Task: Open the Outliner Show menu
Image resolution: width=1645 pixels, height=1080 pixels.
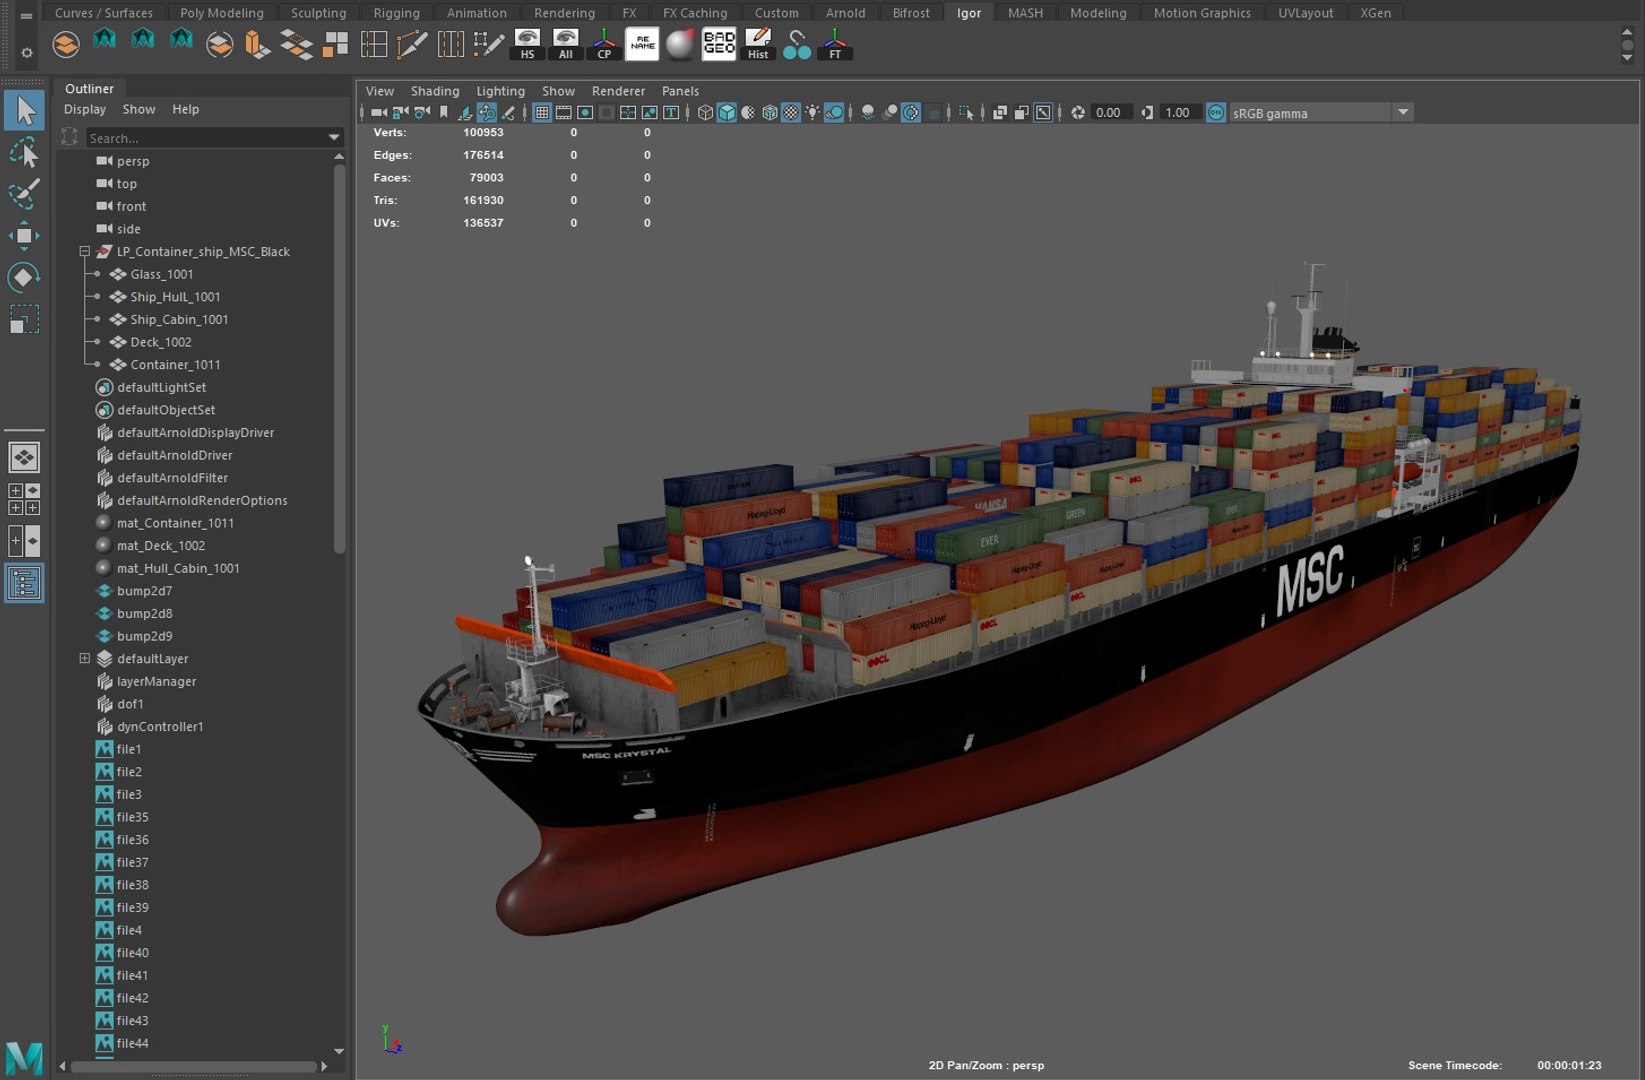Action: click(139, 109)
